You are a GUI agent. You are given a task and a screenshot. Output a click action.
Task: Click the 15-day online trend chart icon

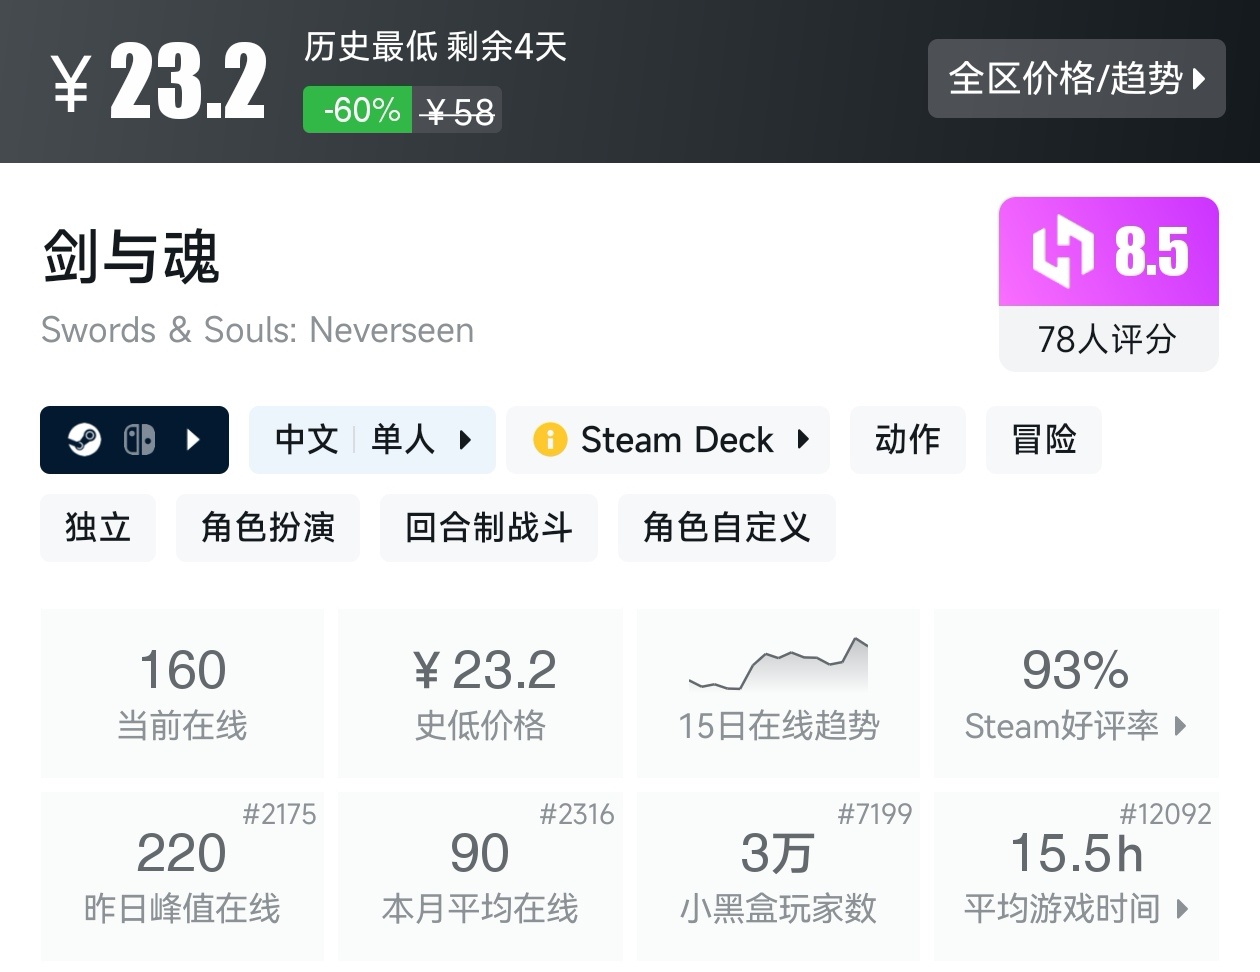[778, 665]
